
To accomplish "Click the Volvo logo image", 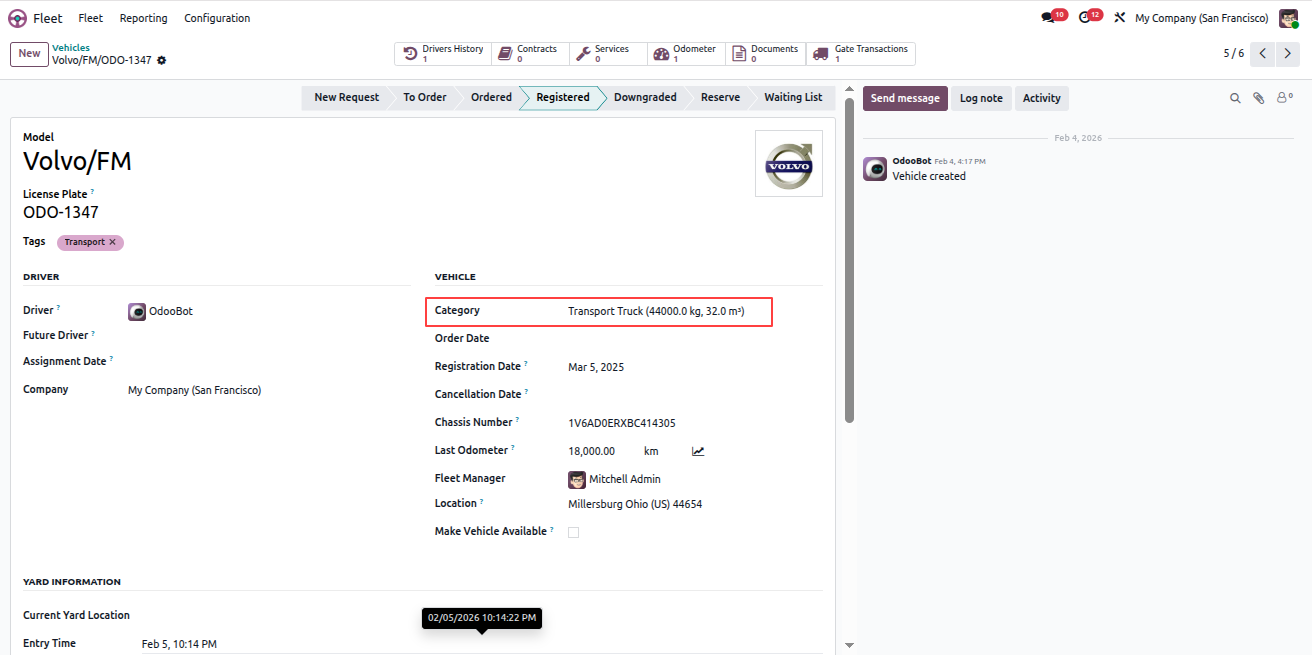I will (x=789, y=163).
